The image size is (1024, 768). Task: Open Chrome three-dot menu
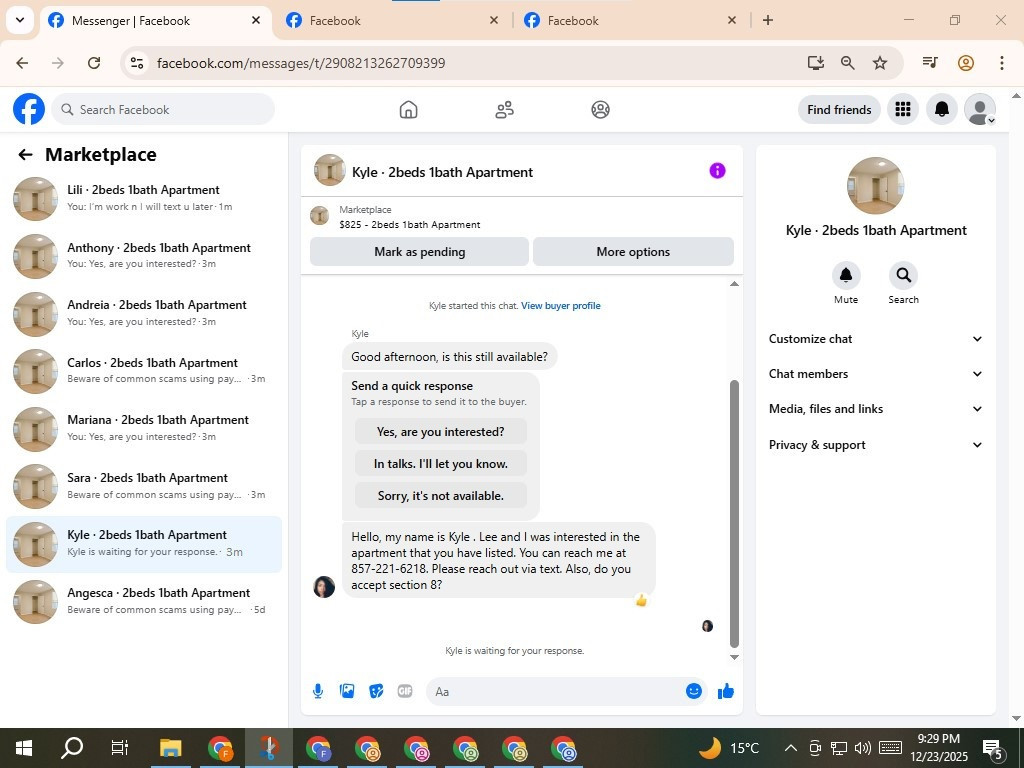(1001, 63)
